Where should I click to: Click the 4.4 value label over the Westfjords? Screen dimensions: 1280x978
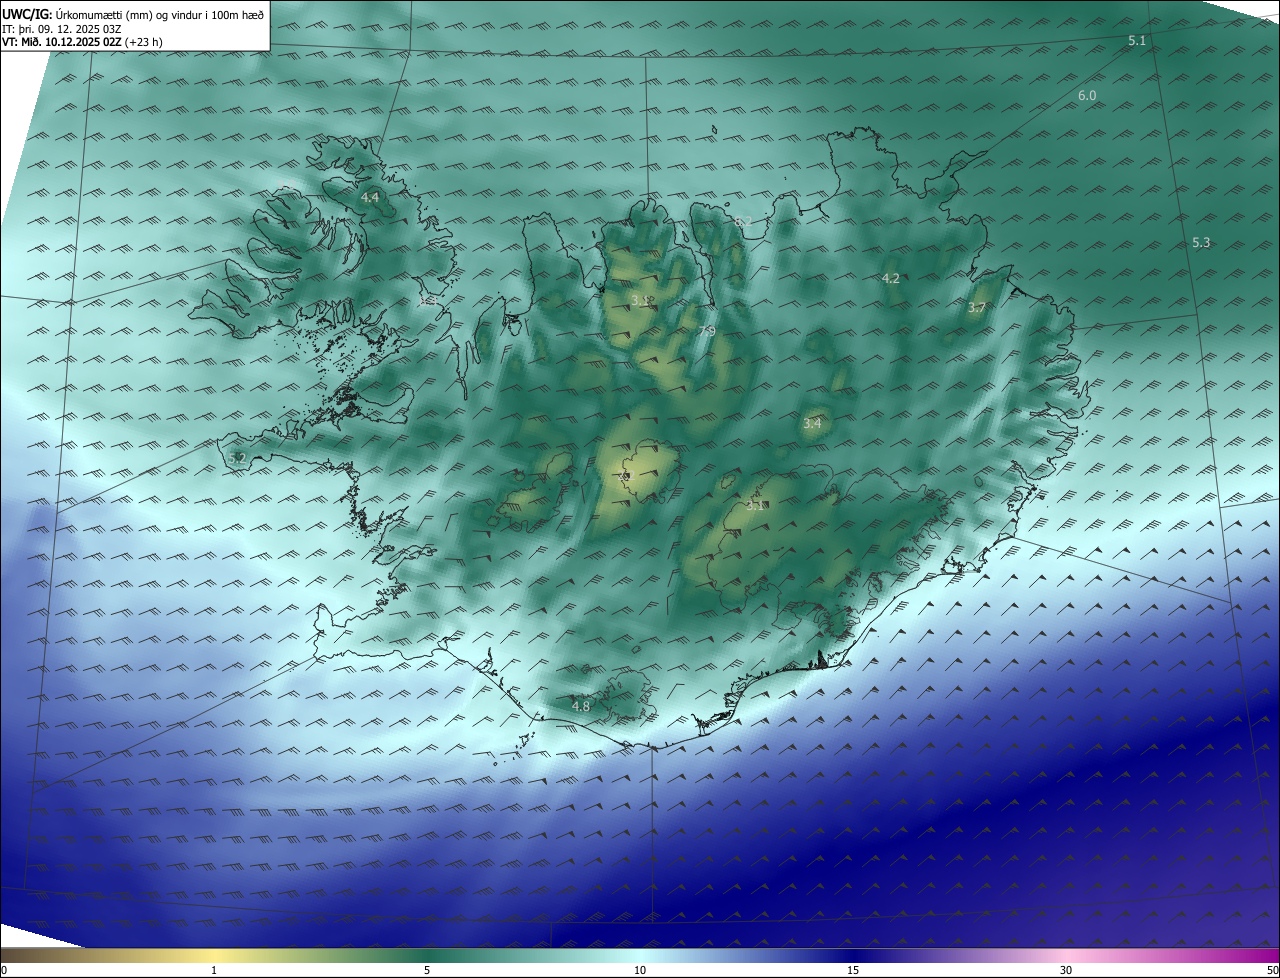(370, 198)
